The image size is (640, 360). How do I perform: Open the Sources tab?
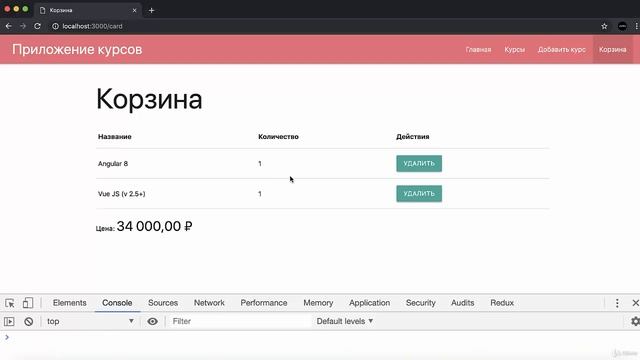coord(163,303)
